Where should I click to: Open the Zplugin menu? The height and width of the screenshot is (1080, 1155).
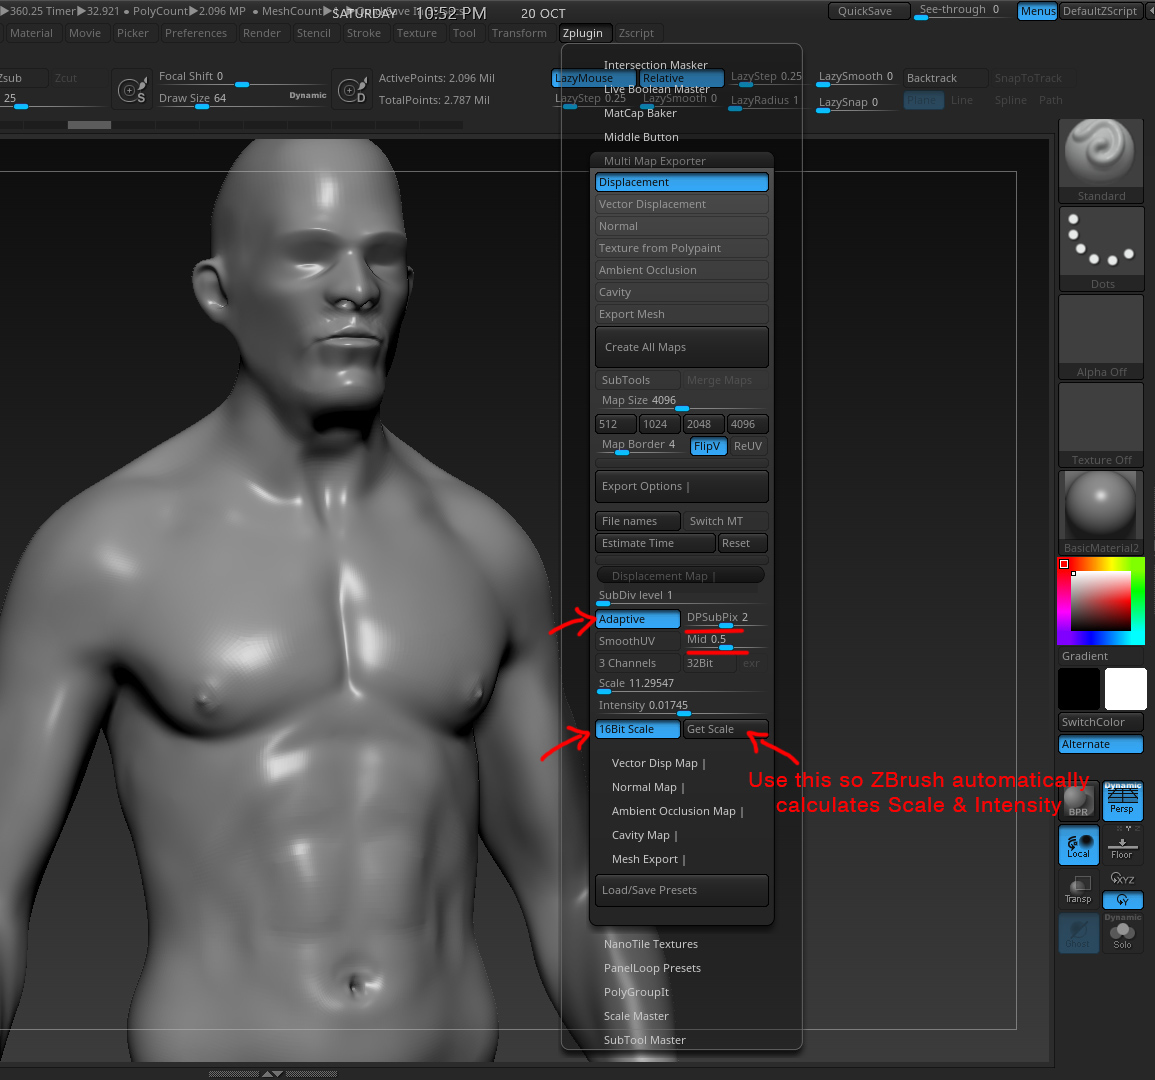click(x=583, y=33)
